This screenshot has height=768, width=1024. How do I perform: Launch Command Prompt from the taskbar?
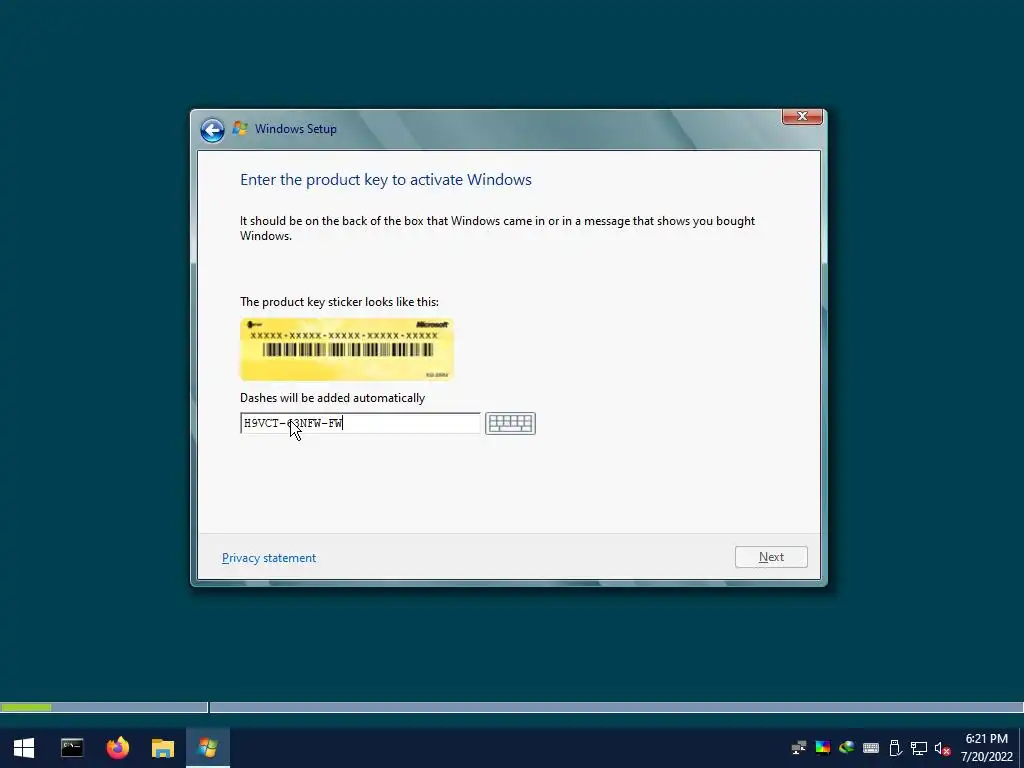coord(72,748)
